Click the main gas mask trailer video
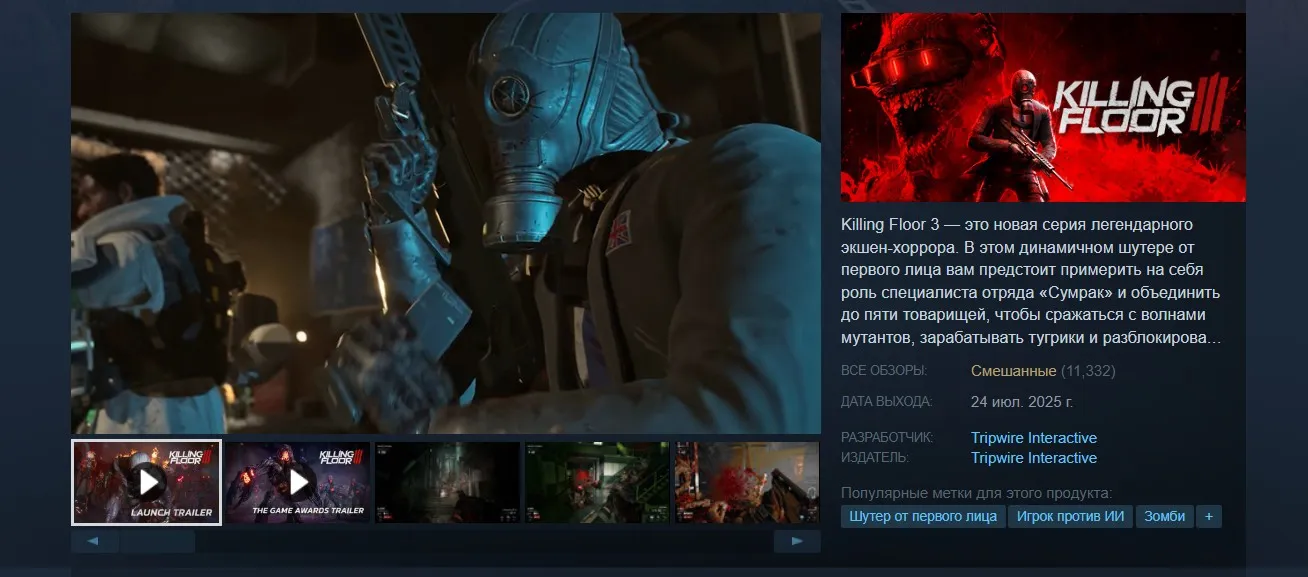The image size is (1308, 577). click(446, 223)
